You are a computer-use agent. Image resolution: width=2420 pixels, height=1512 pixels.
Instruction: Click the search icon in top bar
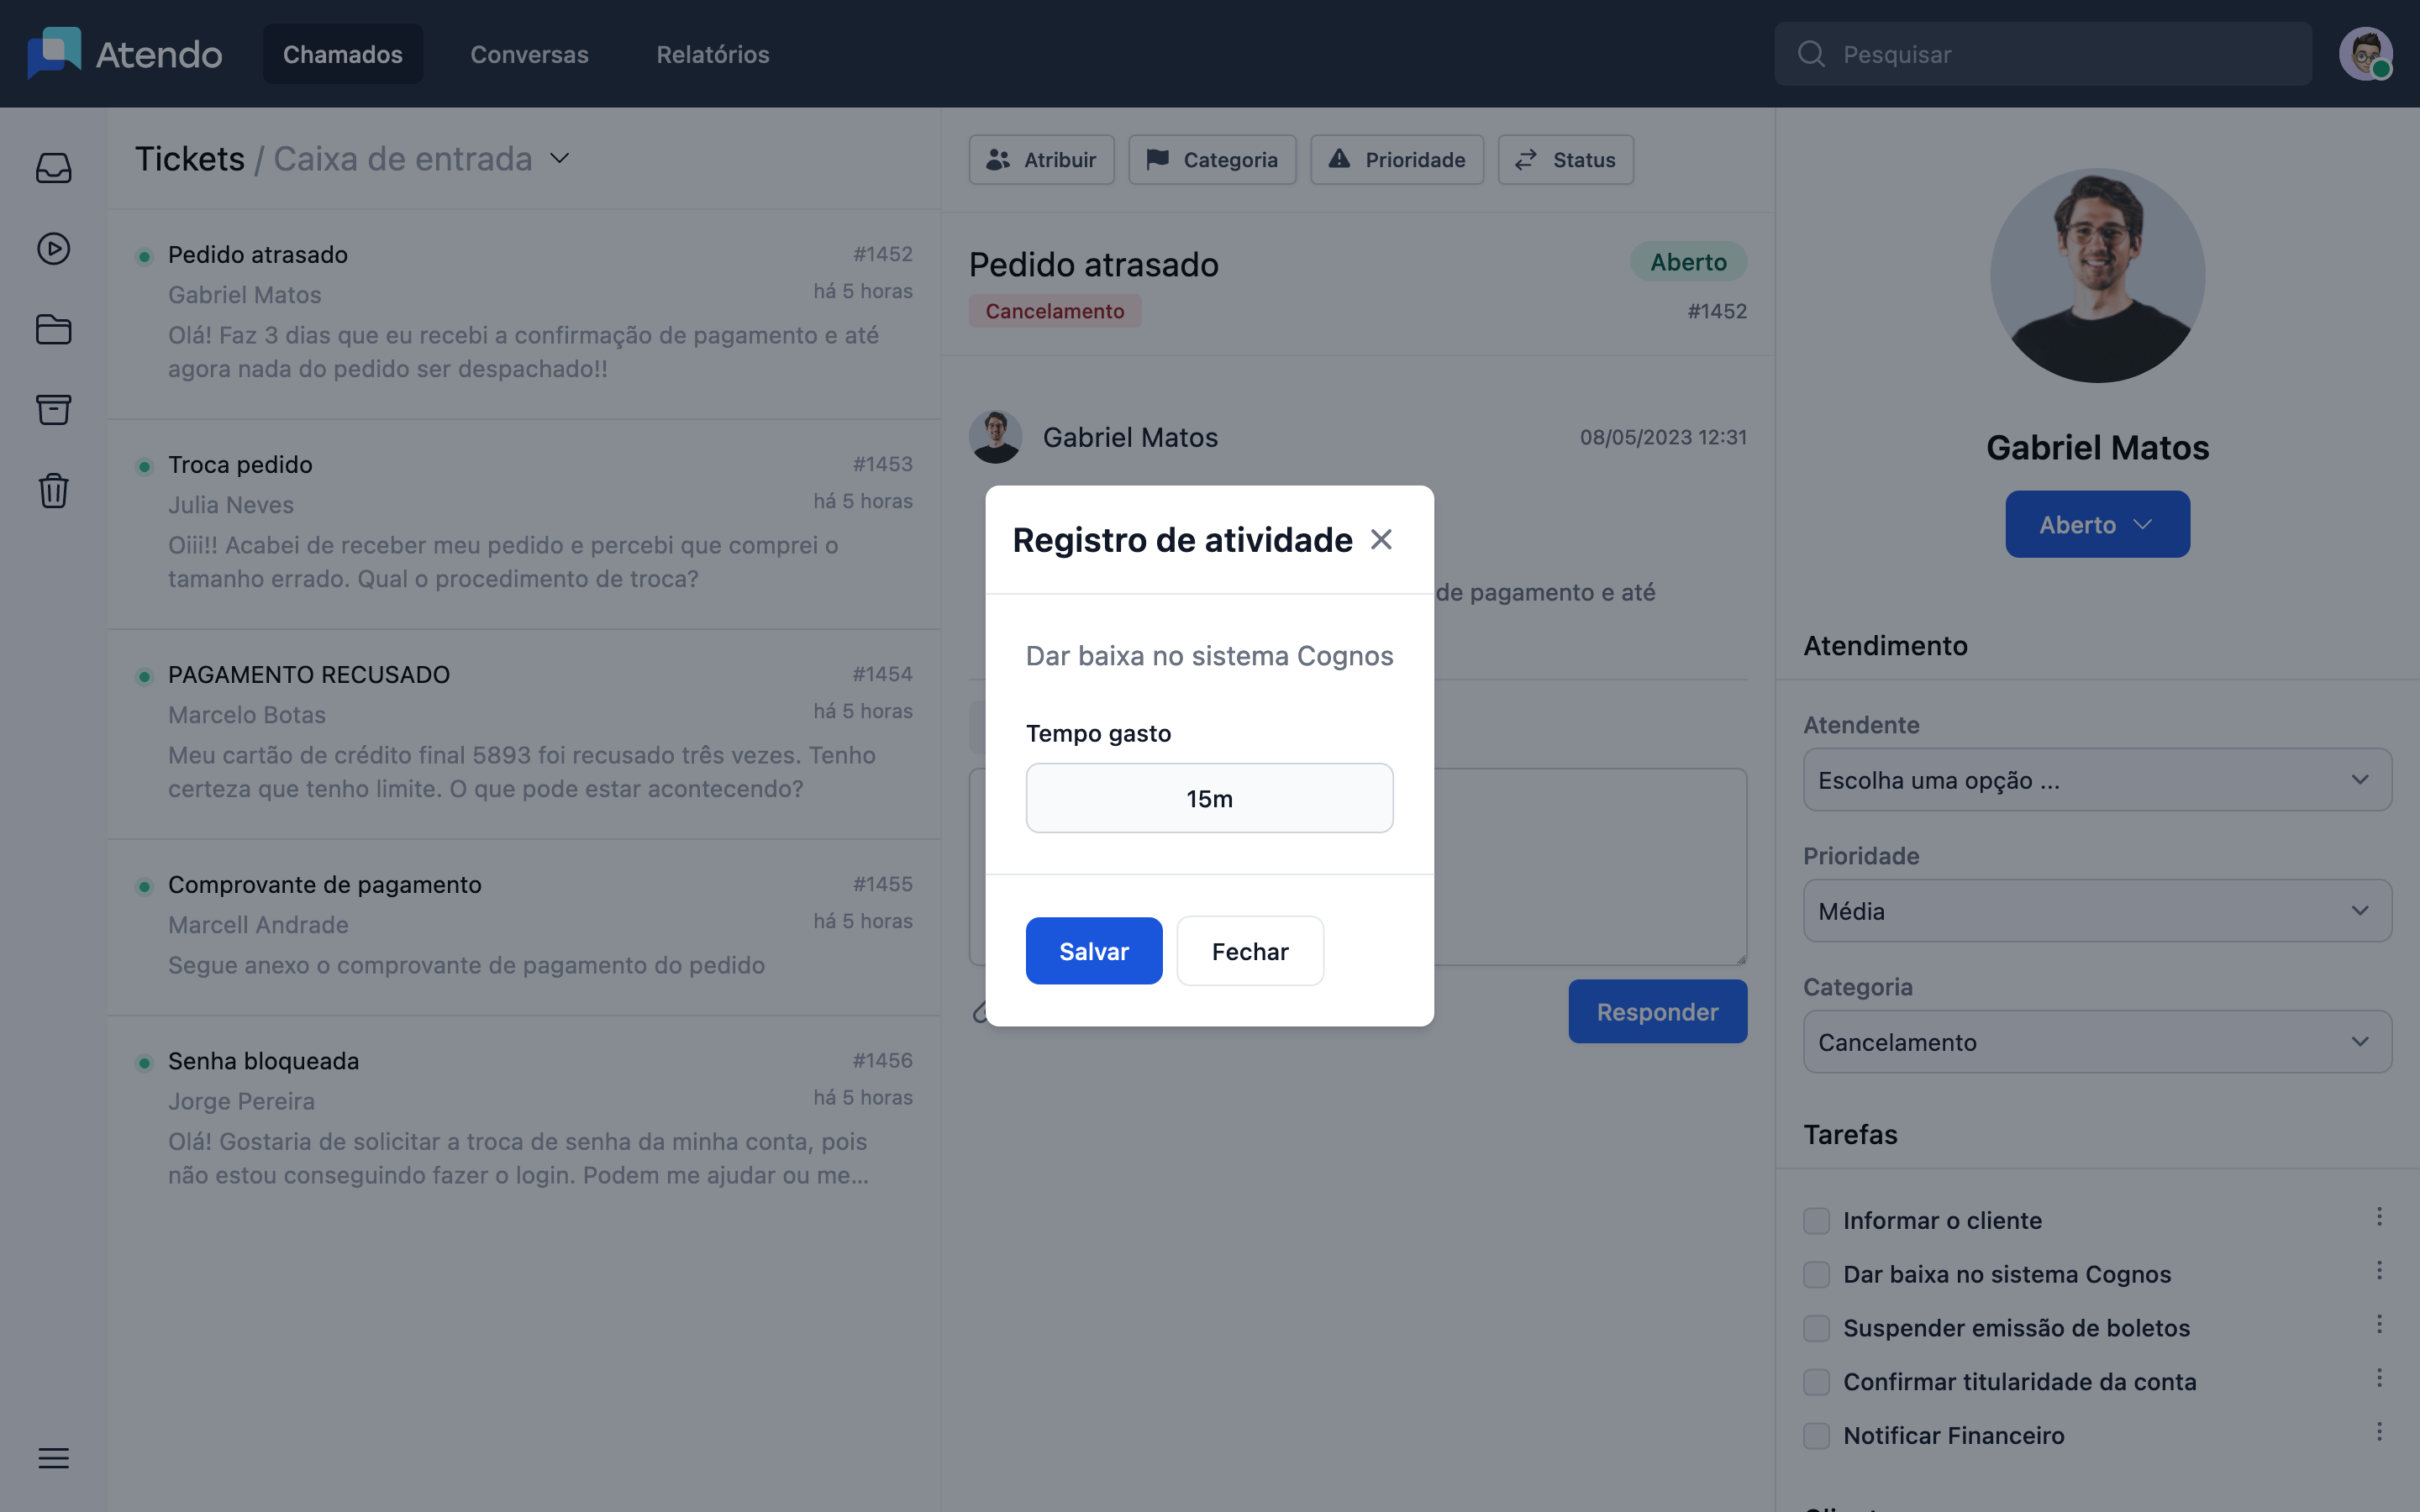(x=1812, y=52)
